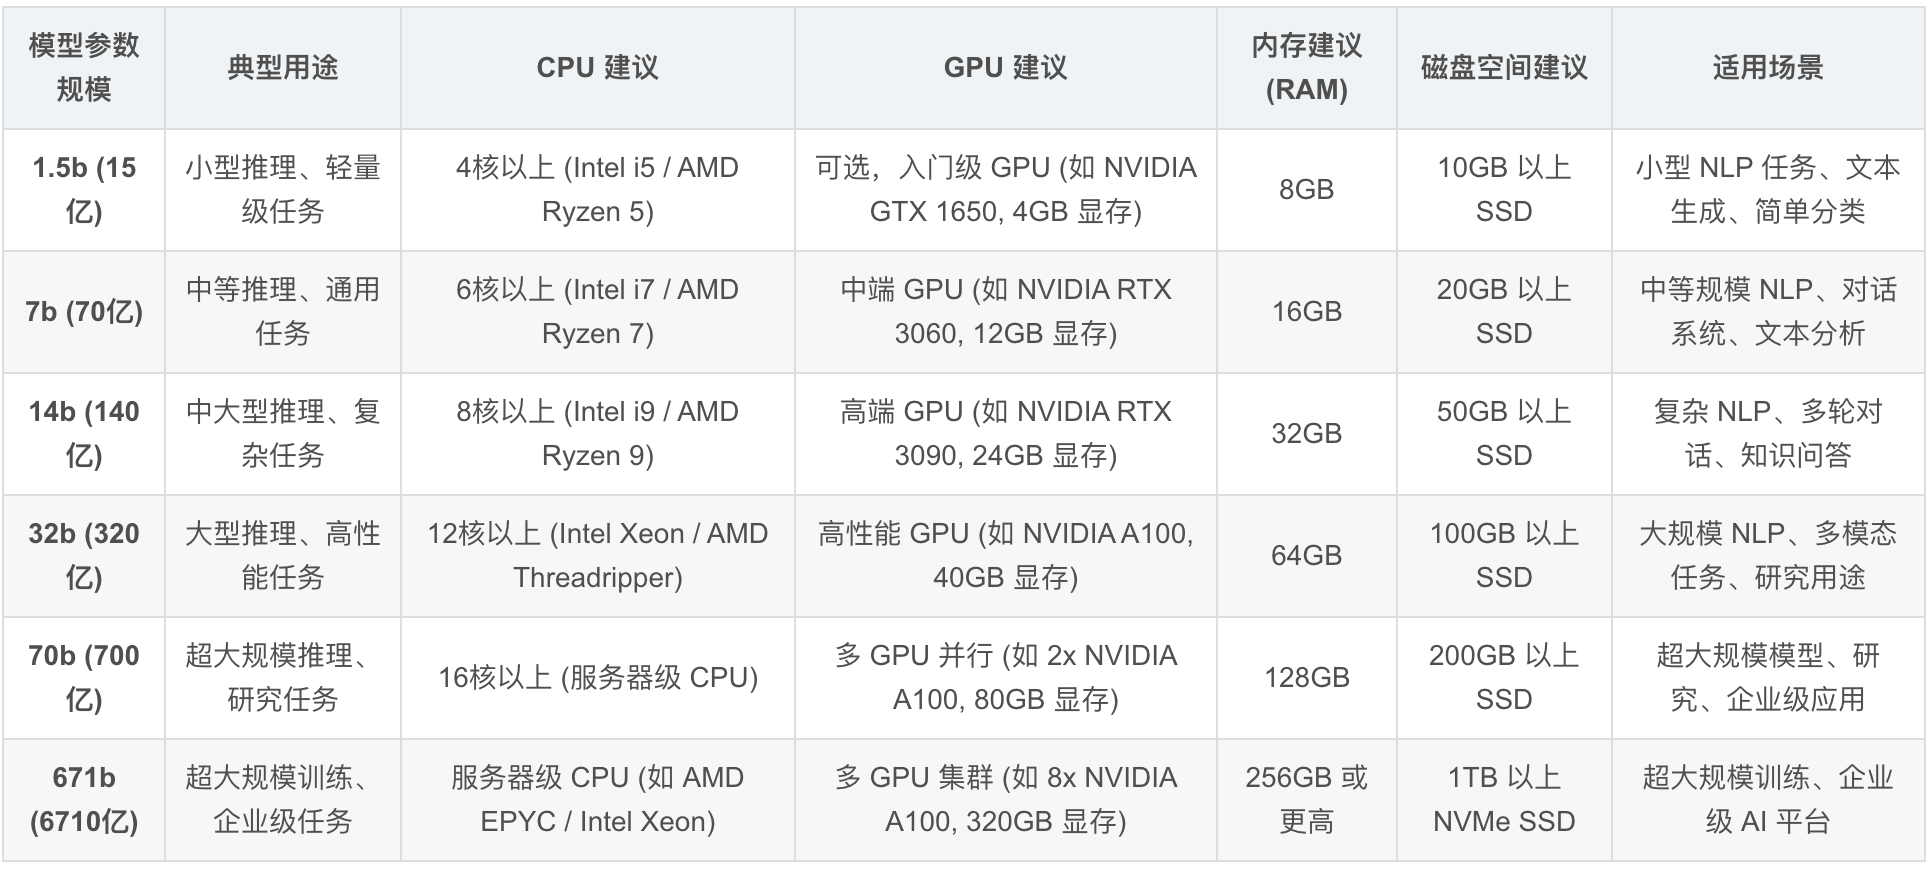This screenshot has width=1930, height=870.
Task: Select the 32b (320亿) row label
Action: [84, 555]
